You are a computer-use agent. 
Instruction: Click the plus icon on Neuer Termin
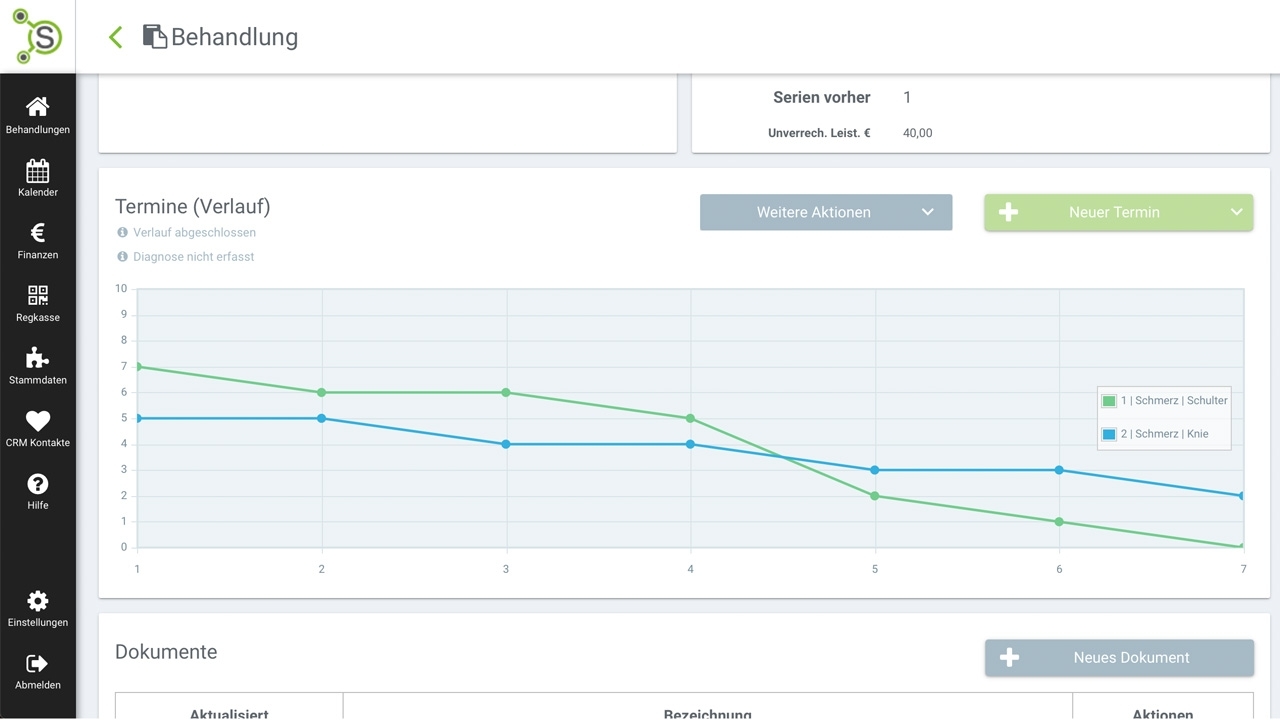tap(1008, 212)
